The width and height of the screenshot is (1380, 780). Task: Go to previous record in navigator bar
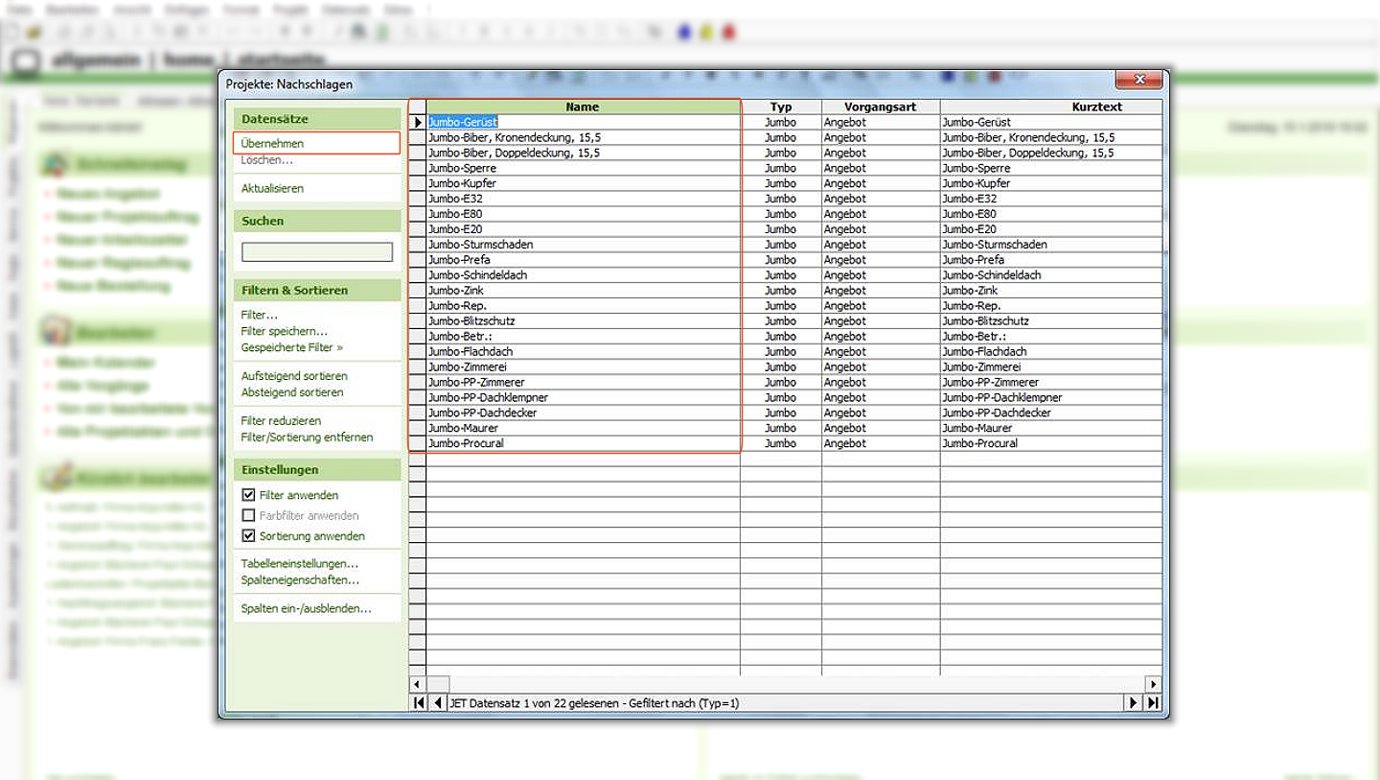pos(438,703)
